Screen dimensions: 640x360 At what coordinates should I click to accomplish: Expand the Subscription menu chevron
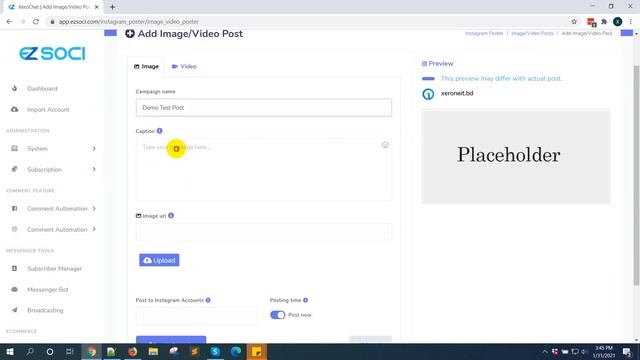point(94,169)
